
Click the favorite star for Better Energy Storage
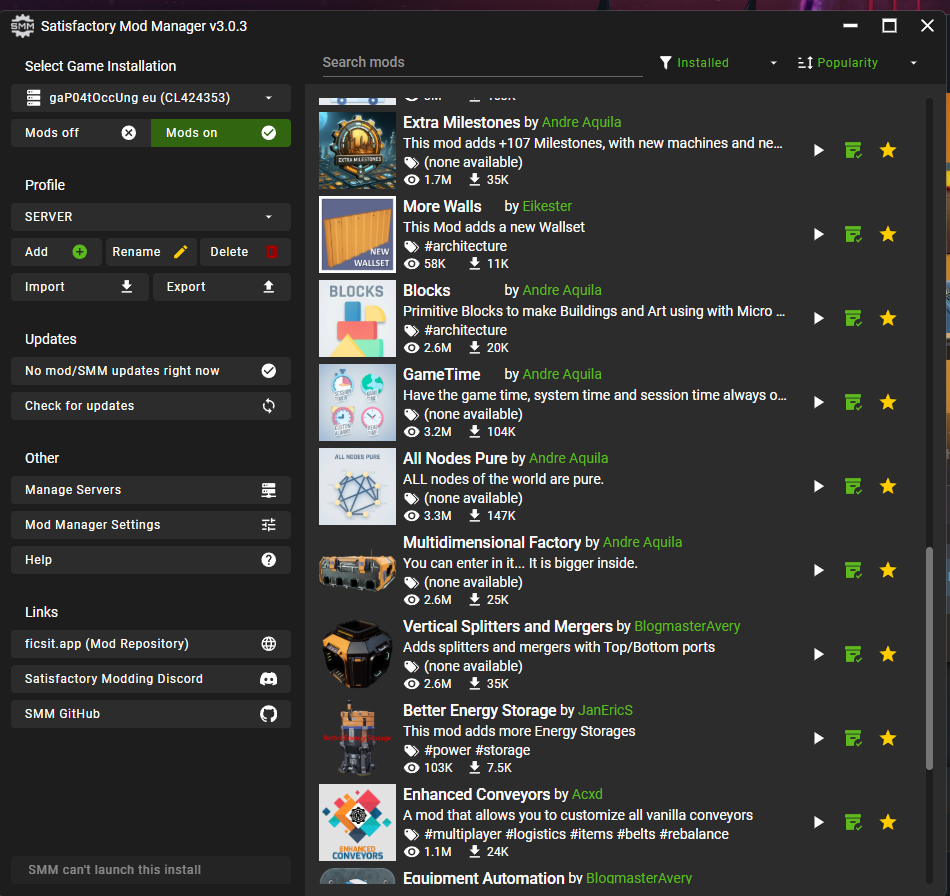click(888, 738)
